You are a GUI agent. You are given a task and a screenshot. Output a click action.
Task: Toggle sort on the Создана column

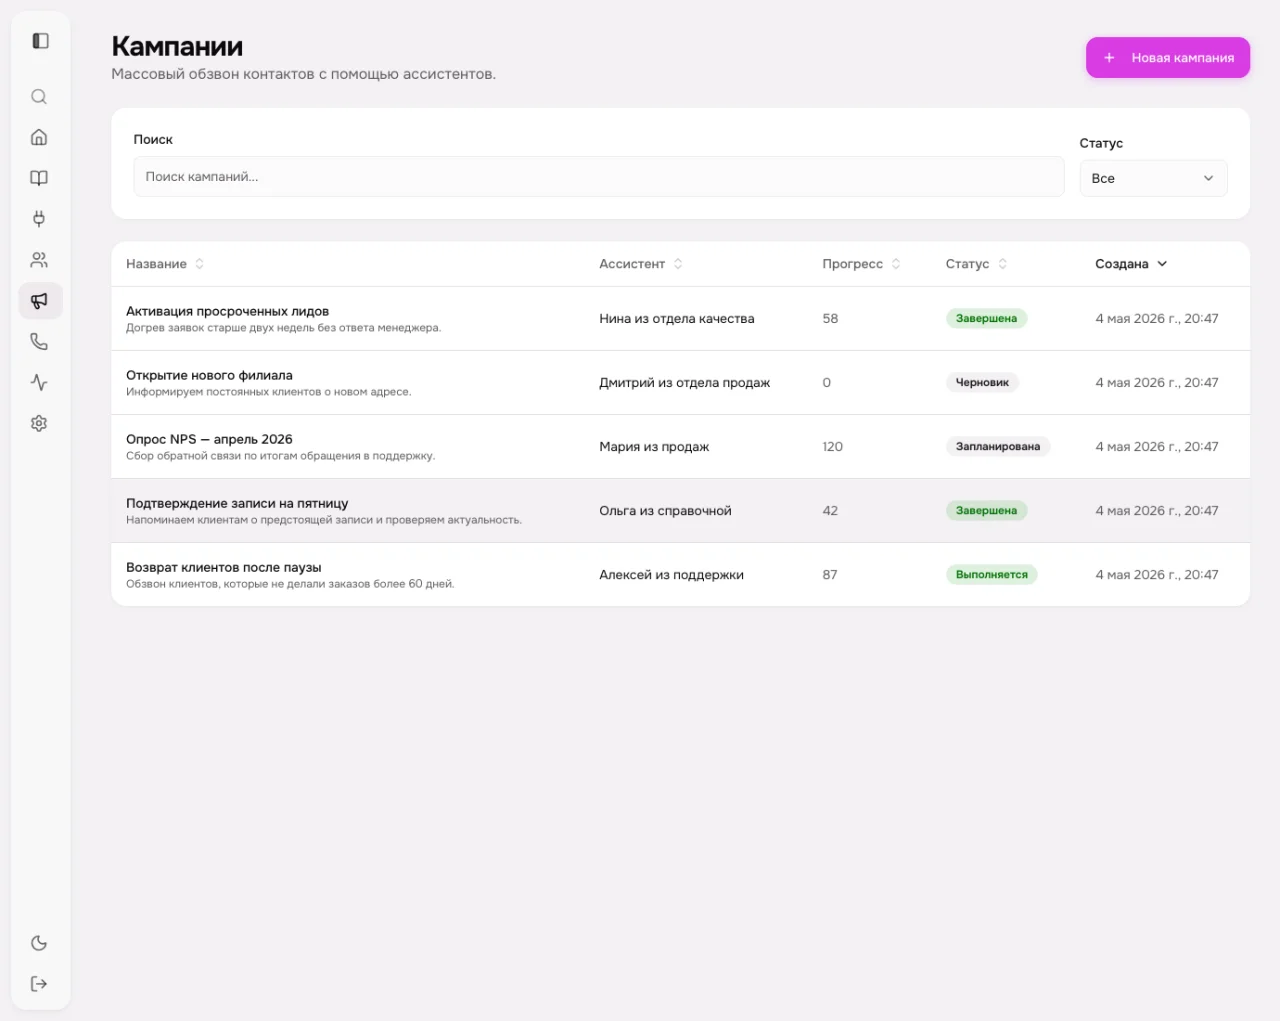coord(1131,264)
